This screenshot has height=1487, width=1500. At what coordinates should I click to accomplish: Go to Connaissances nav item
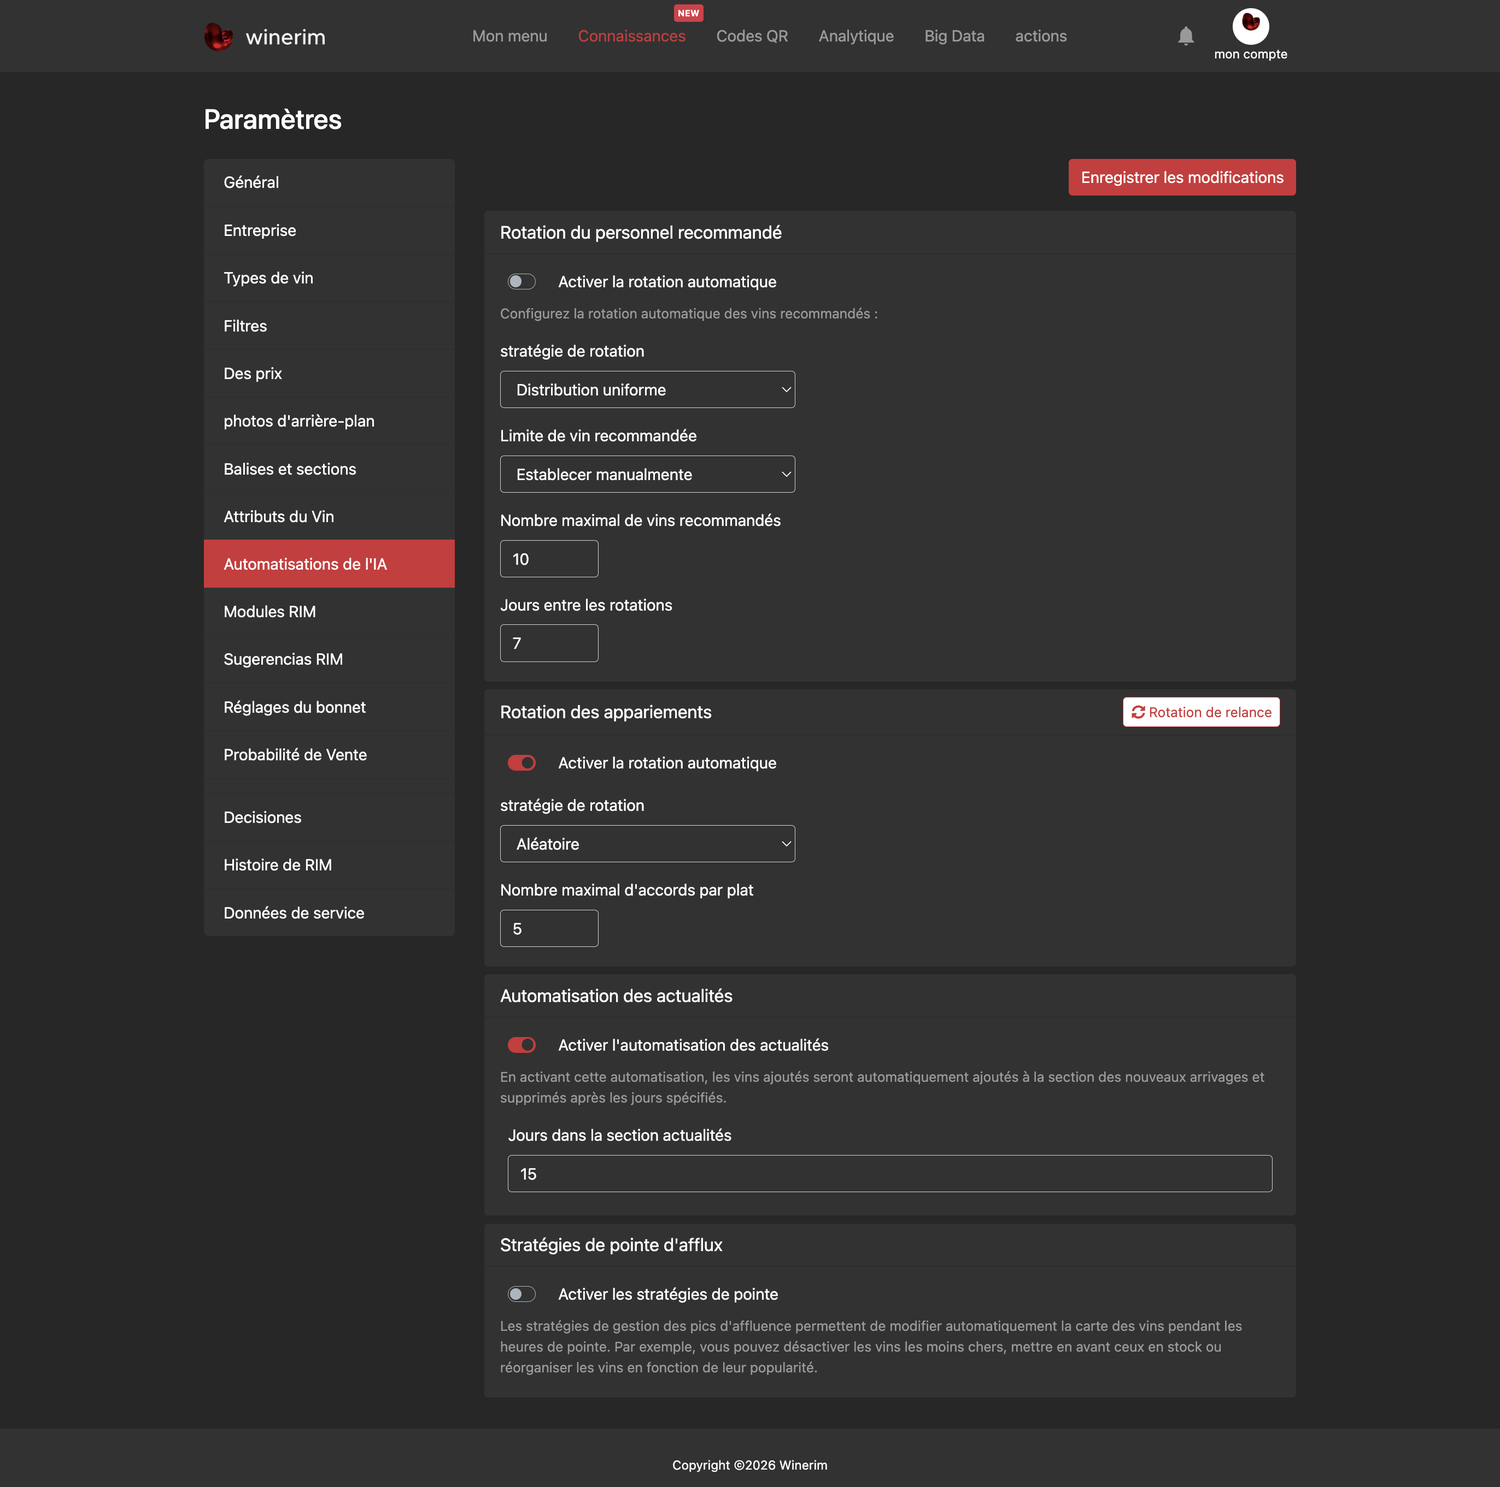[x=632, y=36]
